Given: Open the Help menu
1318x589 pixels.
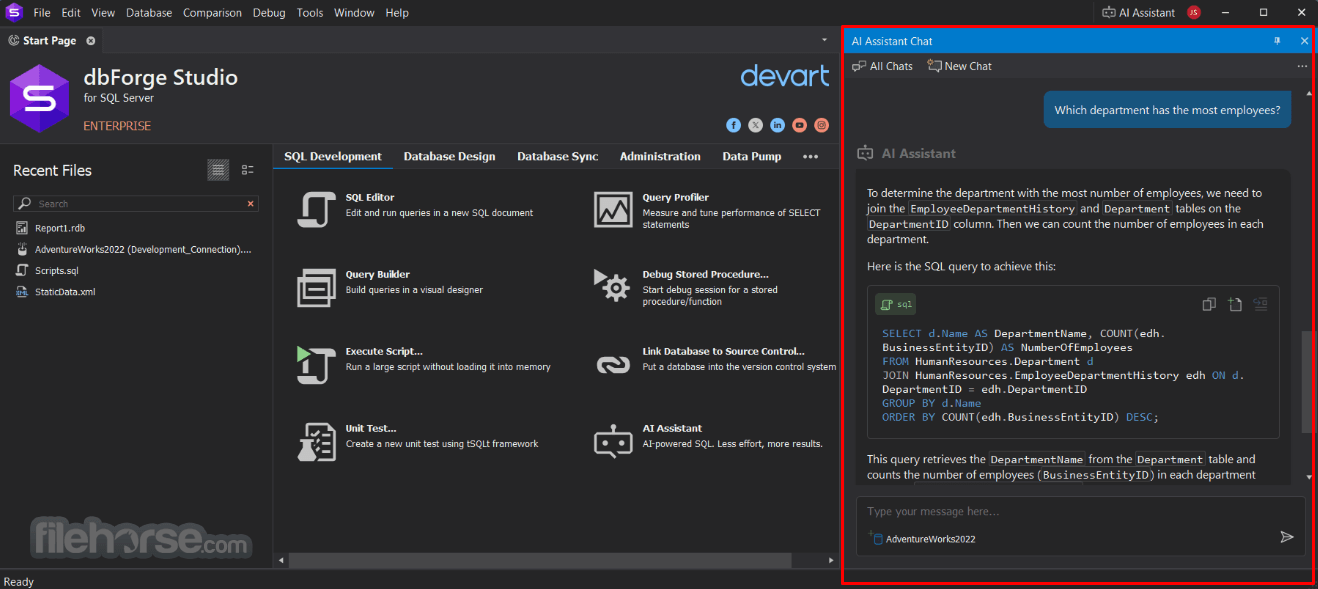Looking at the screenshot, I should coord(397,13).
